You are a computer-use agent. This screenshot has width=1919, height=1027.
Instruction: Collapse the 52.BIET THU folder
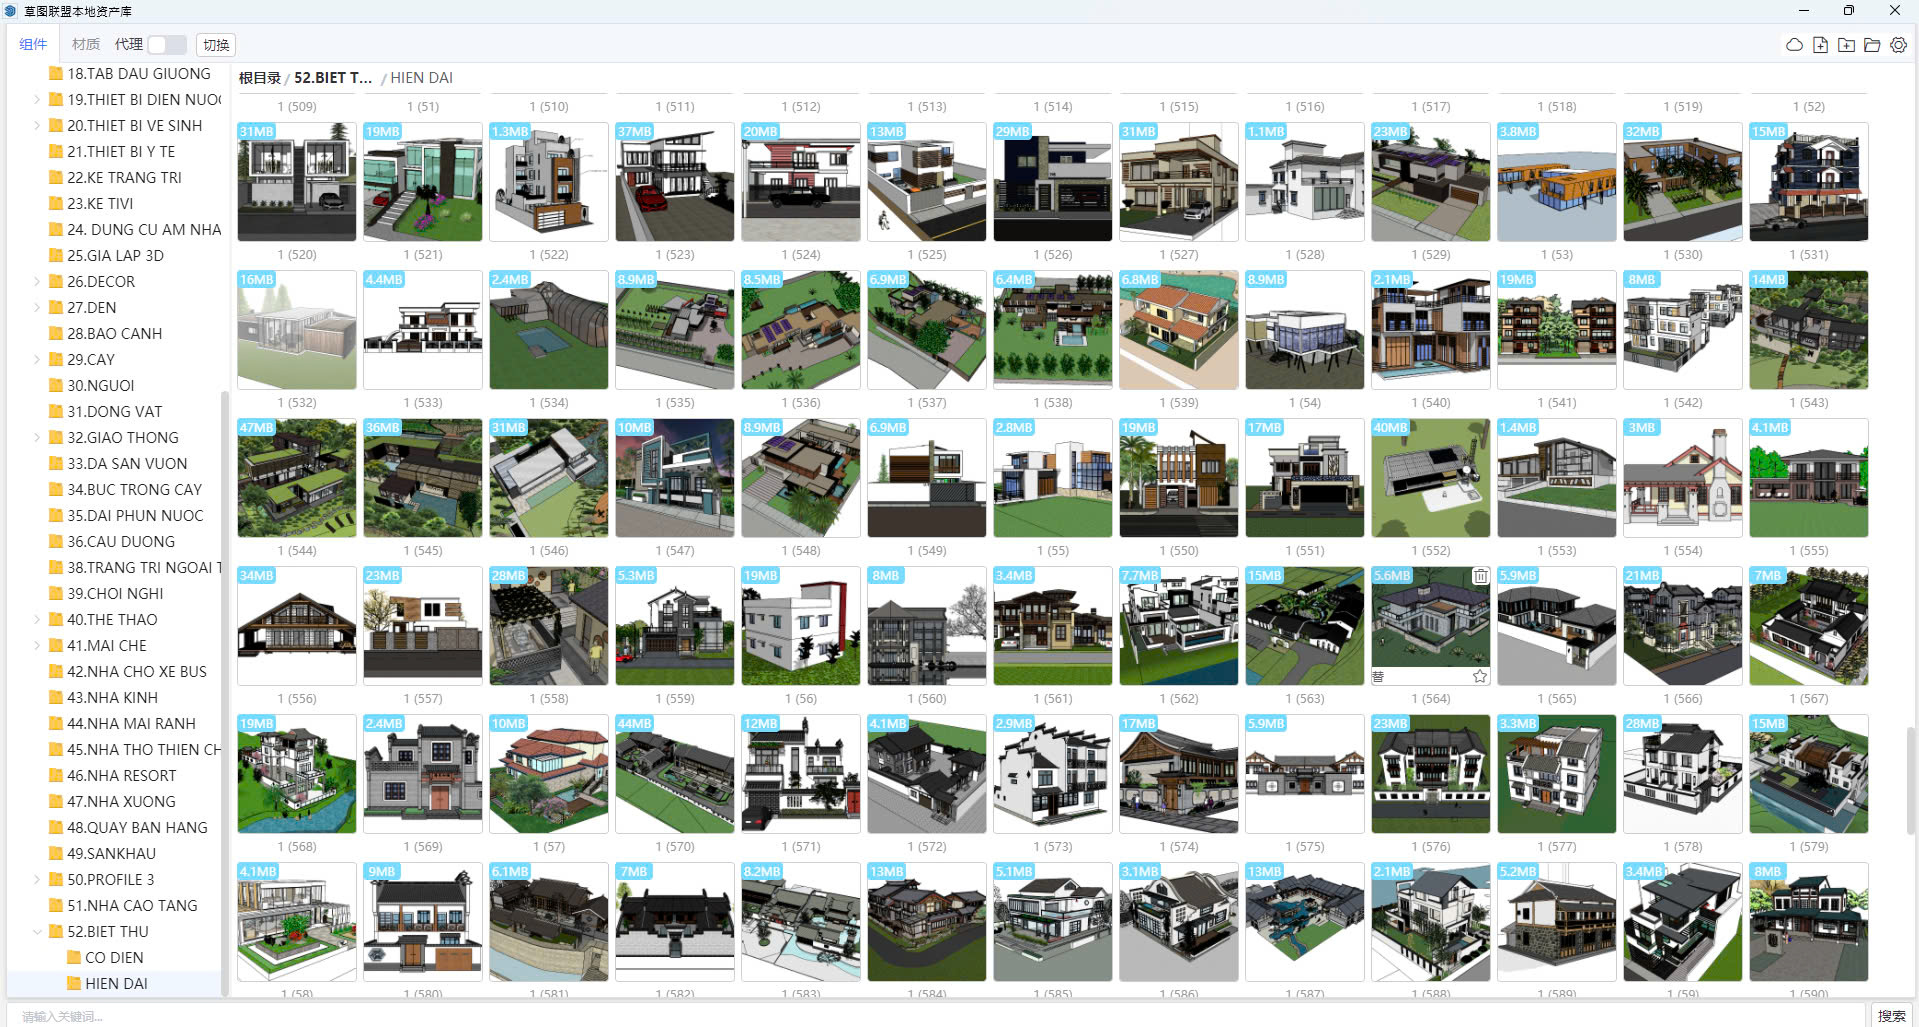37,931
